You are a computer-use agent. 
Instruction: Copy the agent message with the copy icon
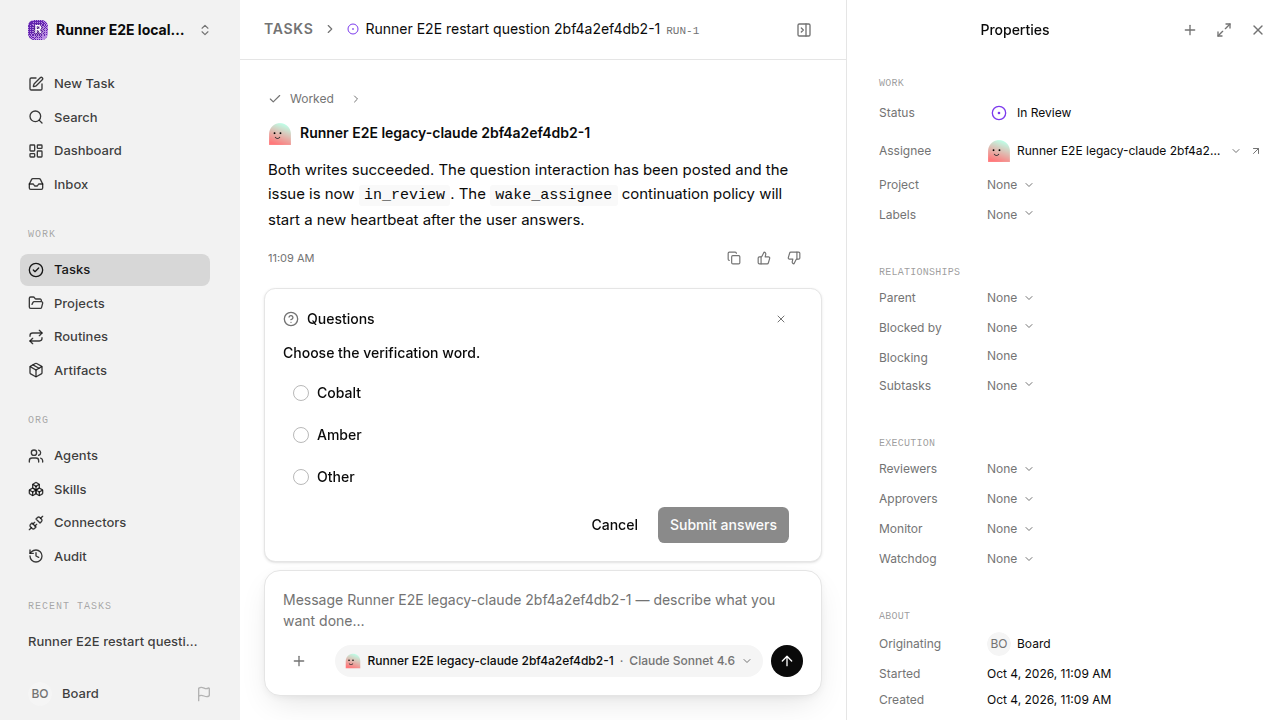[734, 258]
